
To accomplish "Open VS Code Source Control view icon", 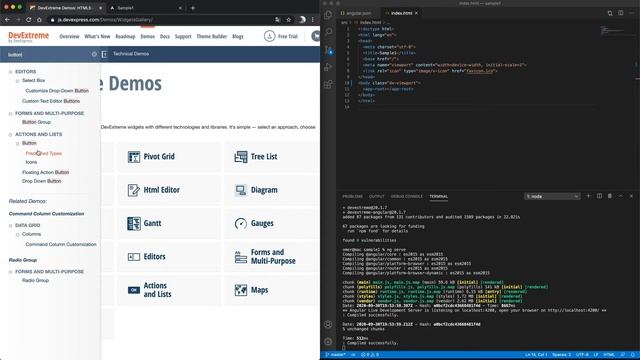I will pos(328,50).
